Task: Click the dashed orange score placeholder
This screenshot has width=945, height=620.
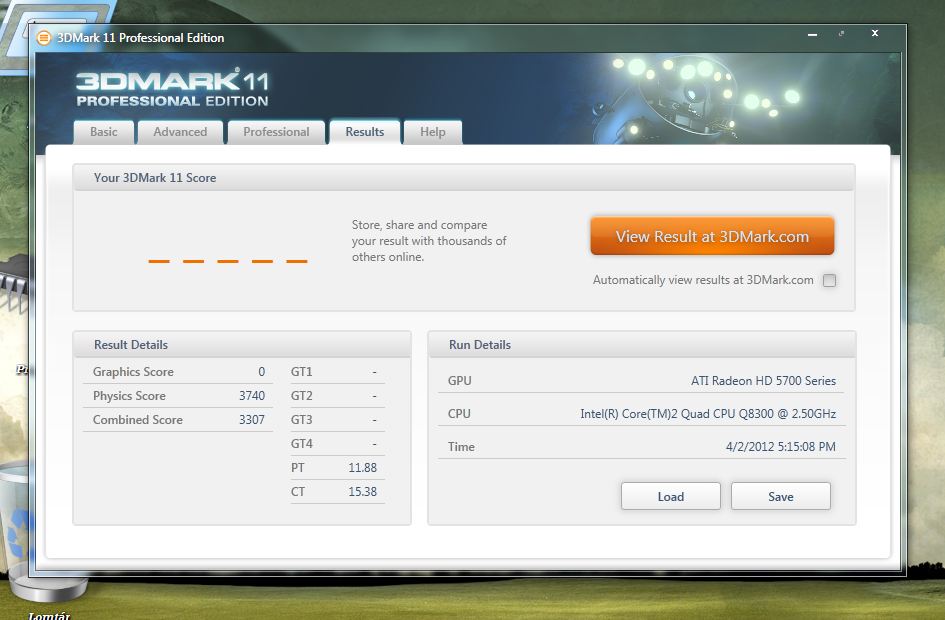Action: (x=228, y=261)
